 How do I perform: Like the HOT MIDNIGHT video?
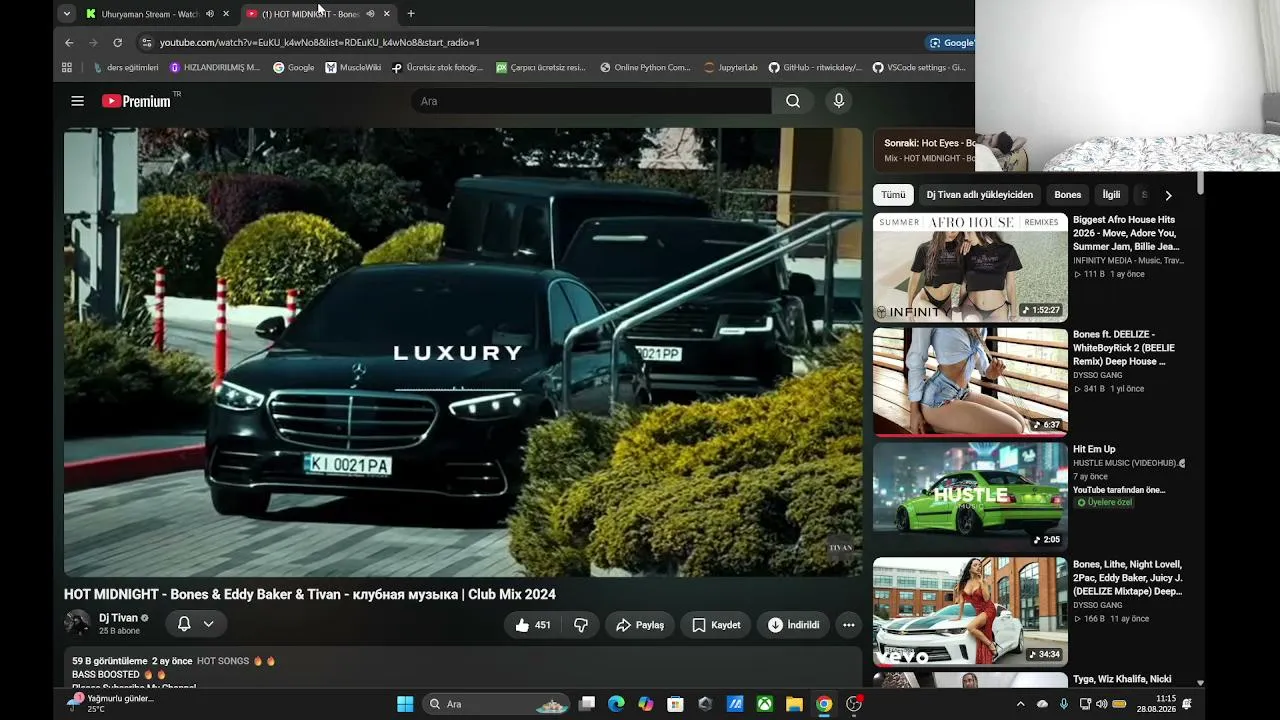(533, 625)
